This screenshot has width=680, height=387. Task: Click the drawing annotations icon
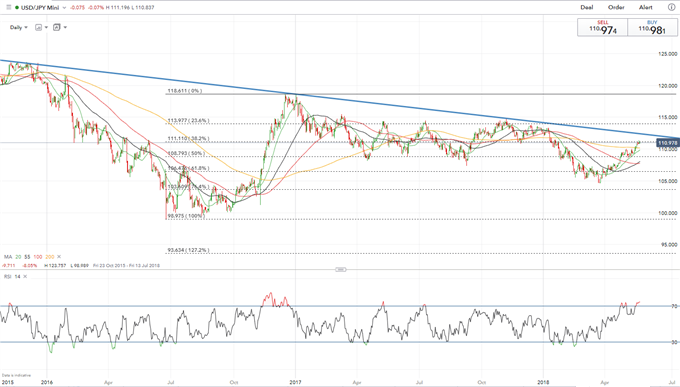(x=56, y=27)
